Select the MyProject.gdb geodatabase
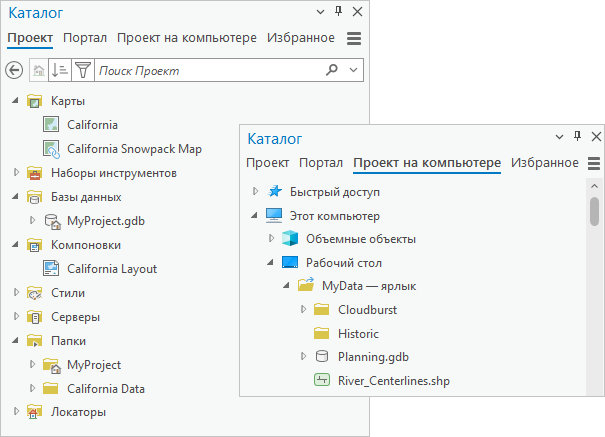Screen dimensions: 605x437 (x=108, y=221)
